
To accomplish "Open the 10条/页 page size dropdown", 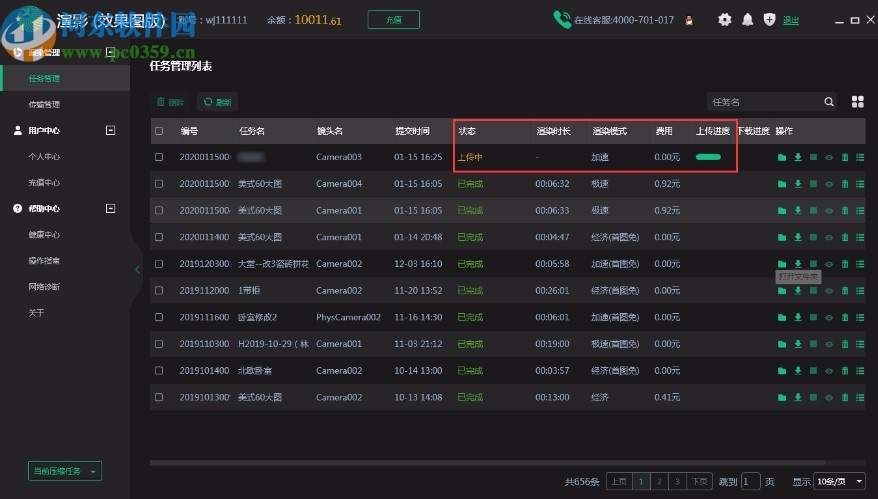I will pos(839,482).
